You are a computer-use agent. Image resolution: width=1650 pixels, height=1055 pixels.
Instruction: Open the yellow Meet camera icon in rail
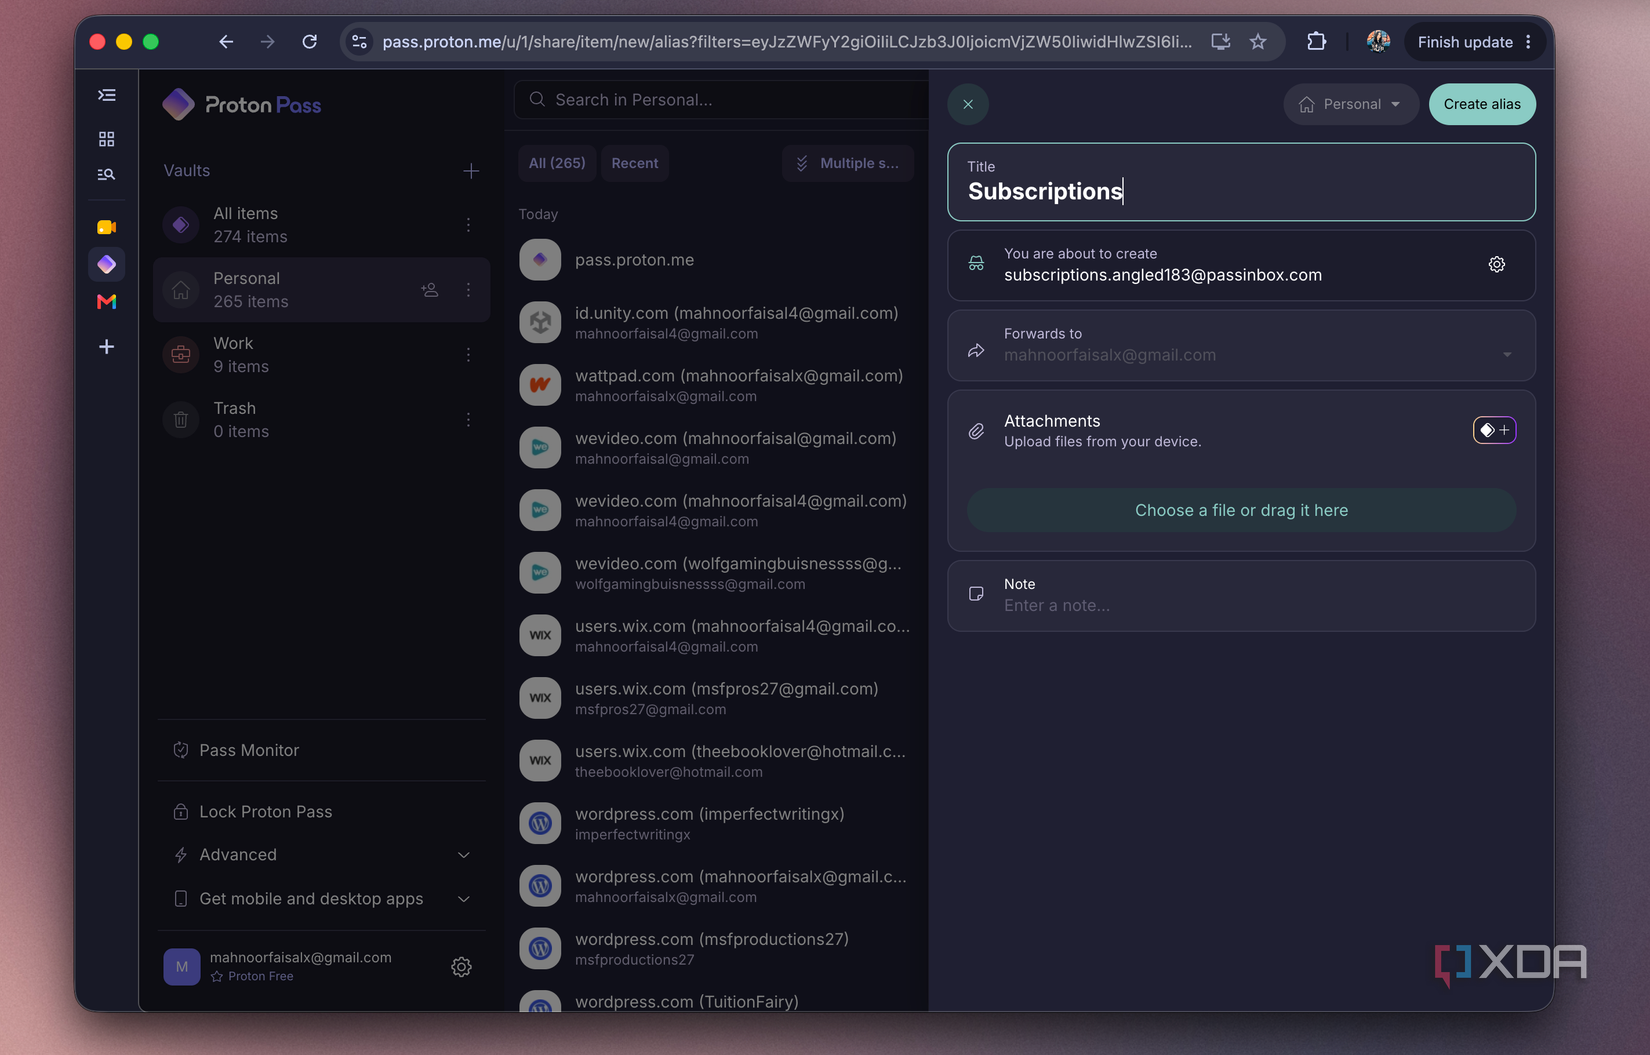107,228
